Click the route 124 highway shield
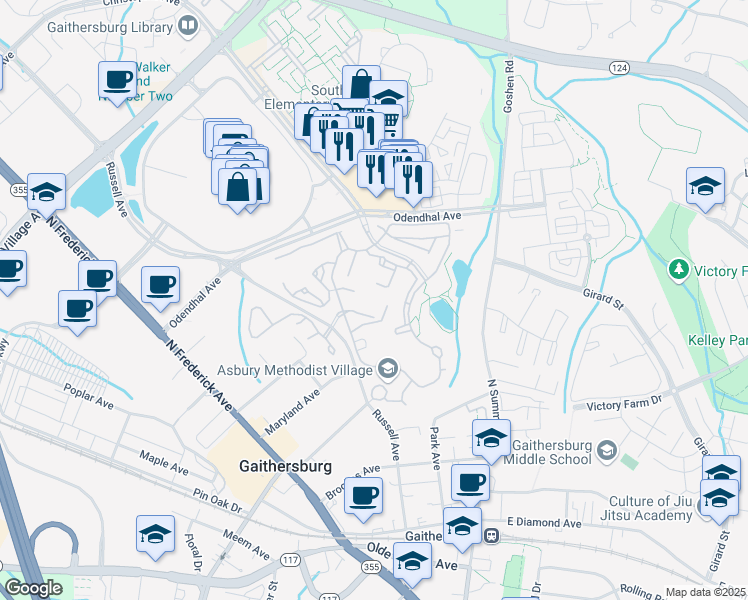The width and height of the screenshot is (748, 600). point(619,68)
